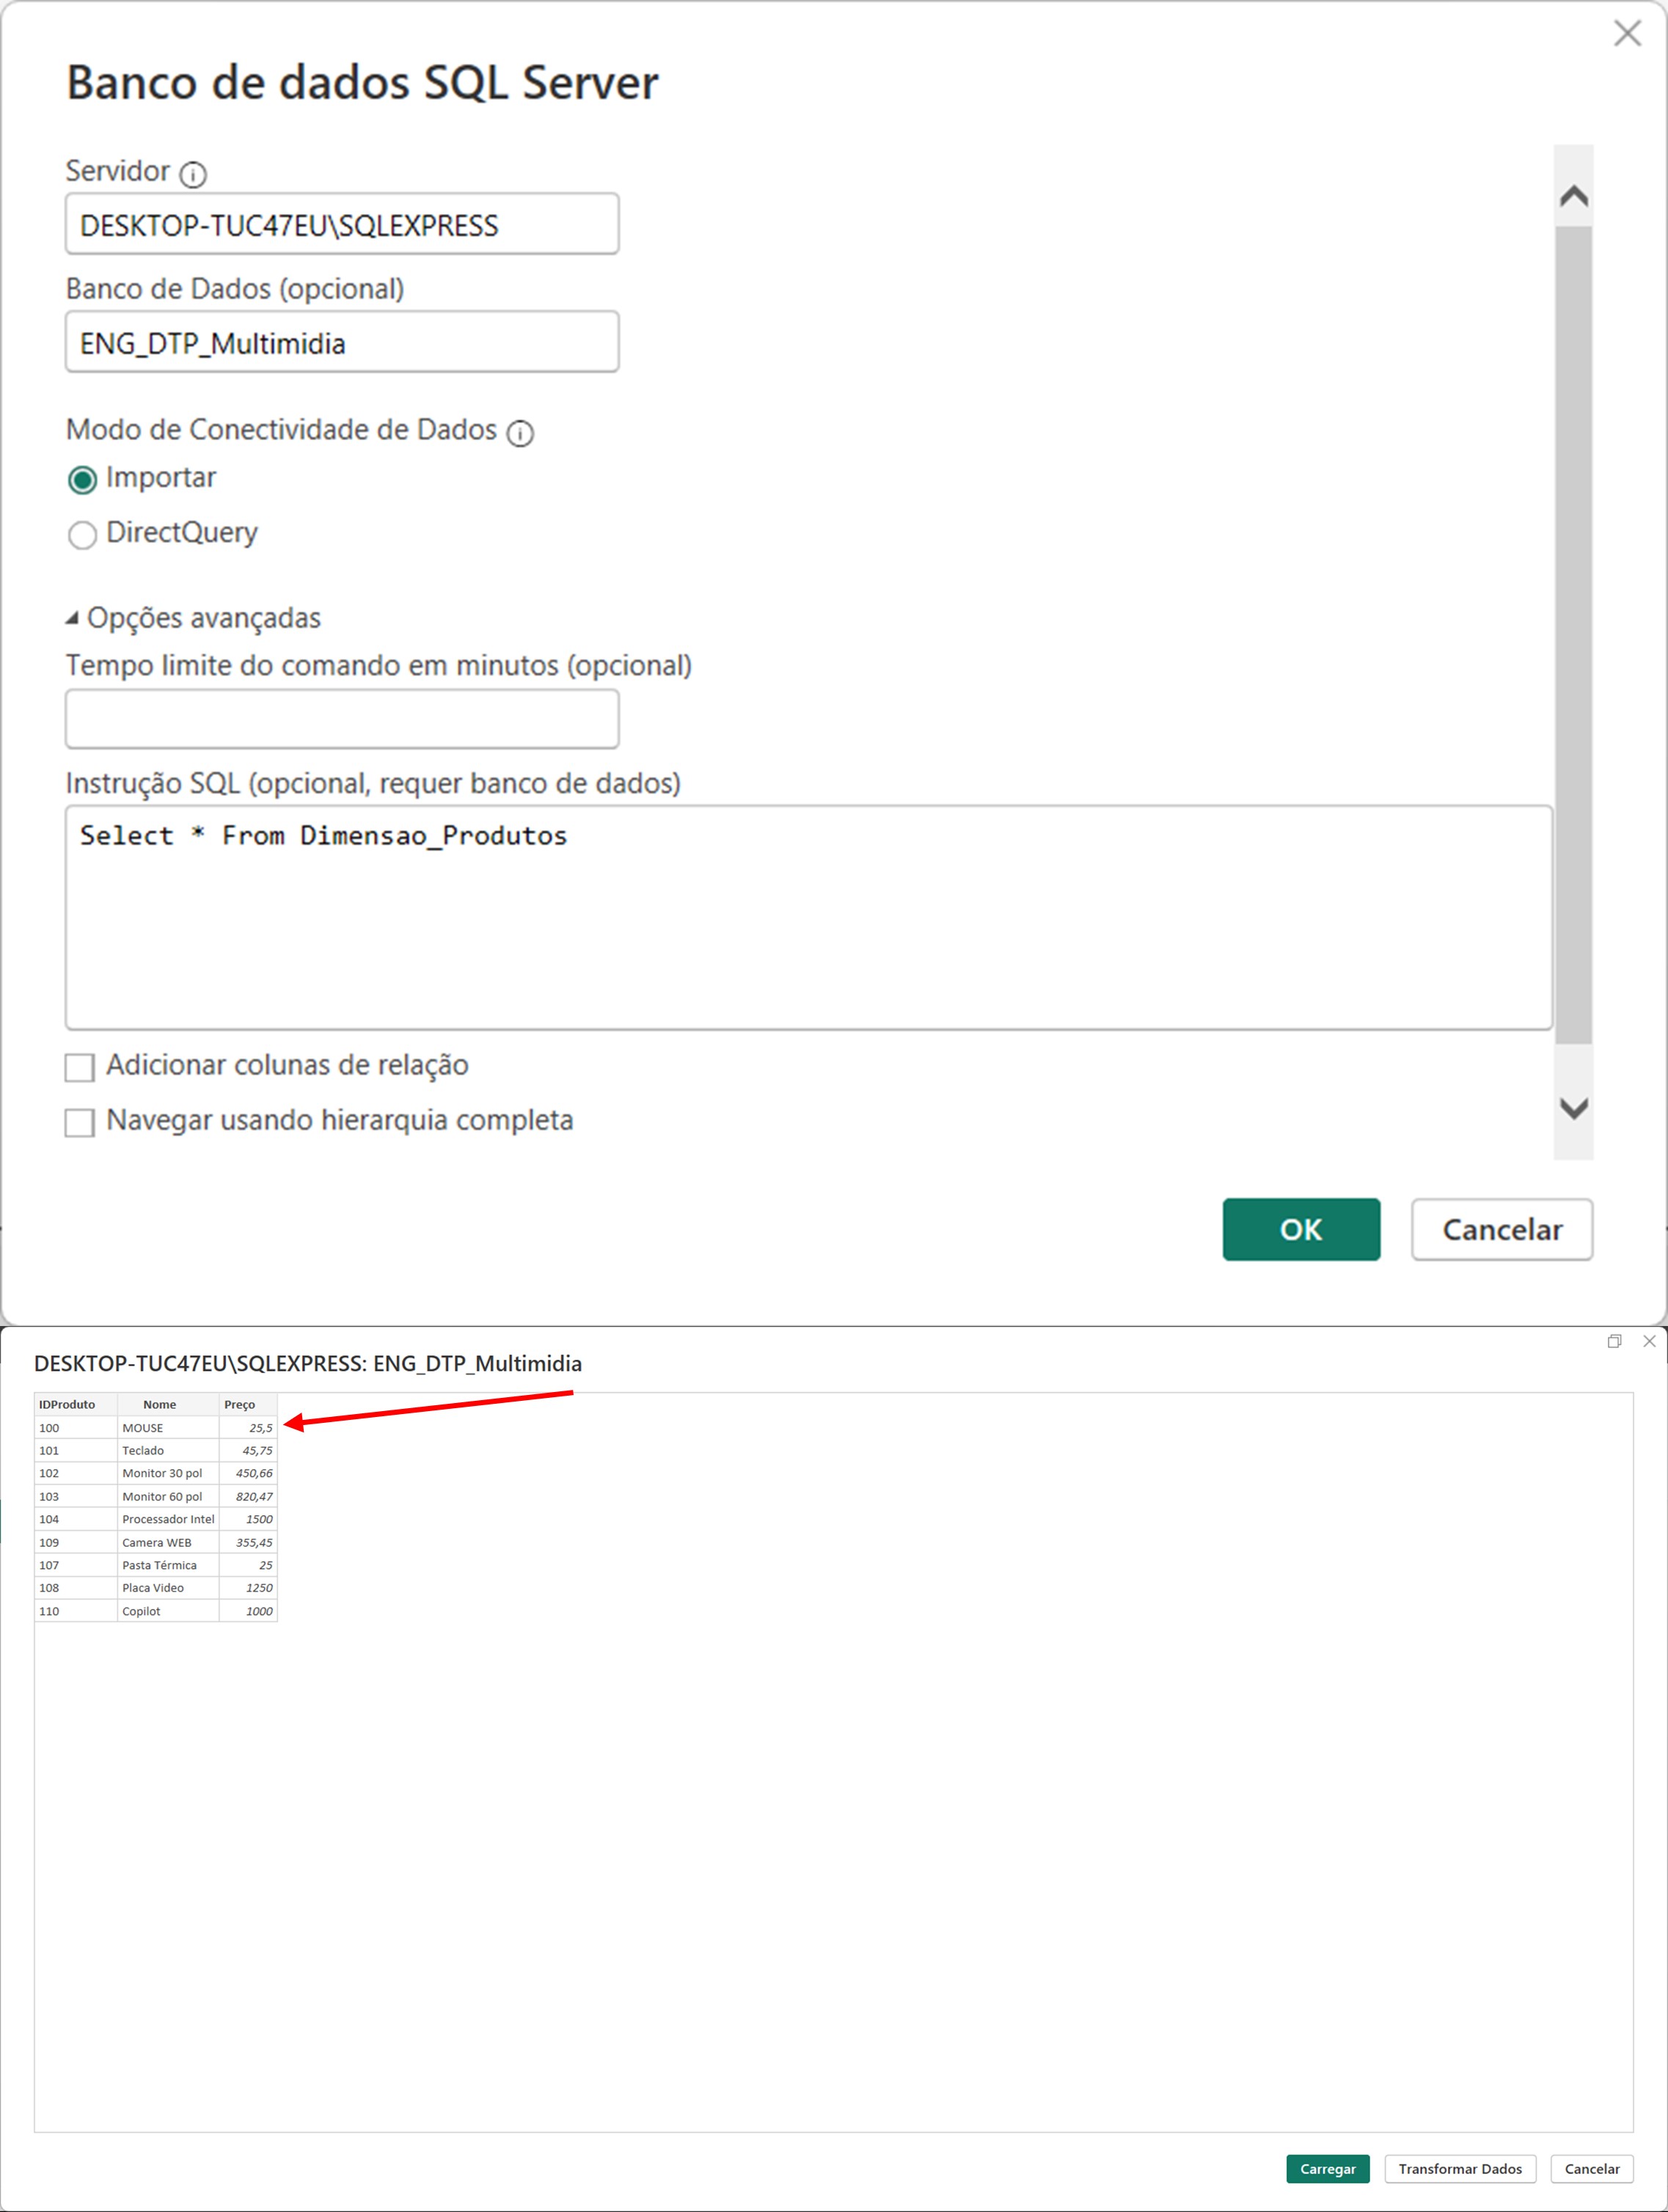Screen dimensions: 1668x2212
Task: Select the MOUSE cell
Action: [x=168, y=1428]
